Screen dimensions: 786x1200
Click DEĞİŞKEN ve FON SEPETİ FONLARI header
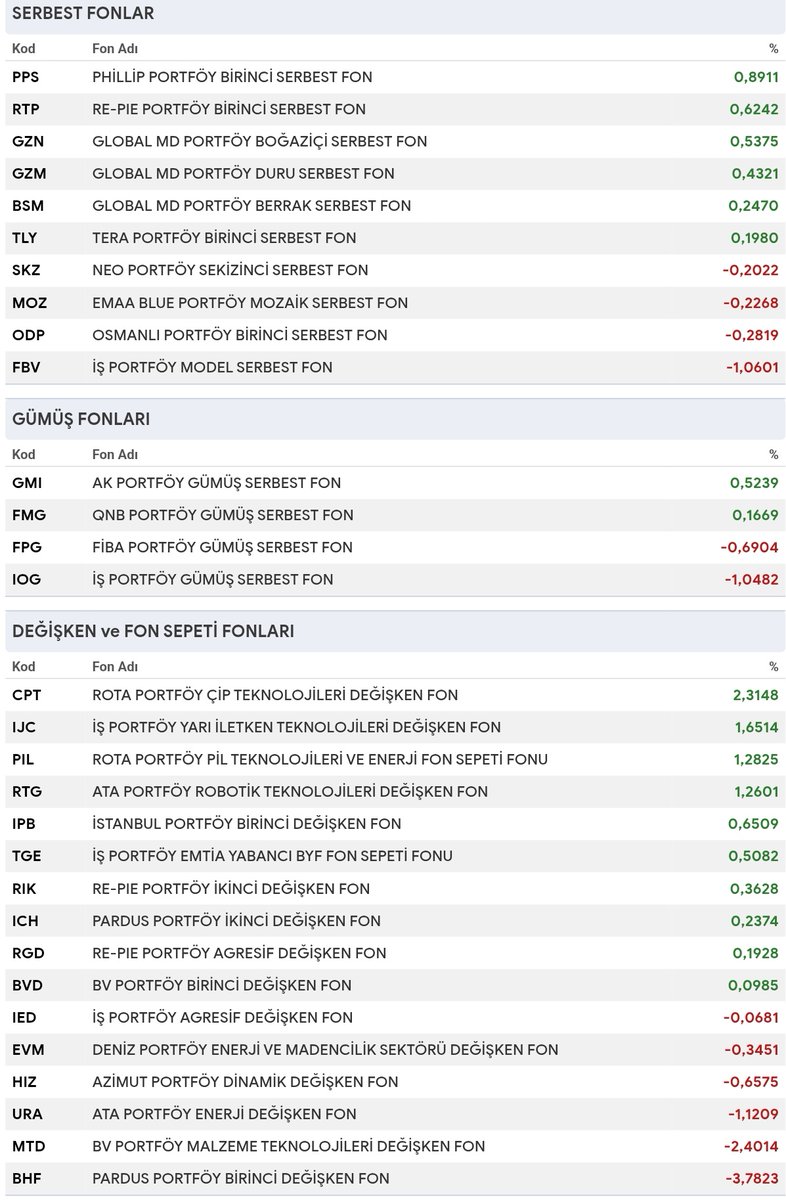tap(153, 632)
